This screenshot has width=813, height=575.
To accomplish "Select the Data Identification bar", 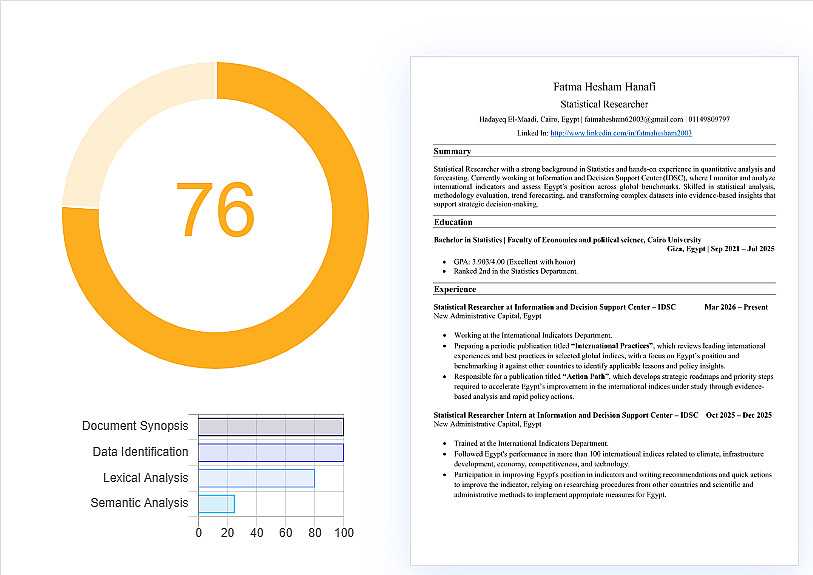I will coord(271,452).
